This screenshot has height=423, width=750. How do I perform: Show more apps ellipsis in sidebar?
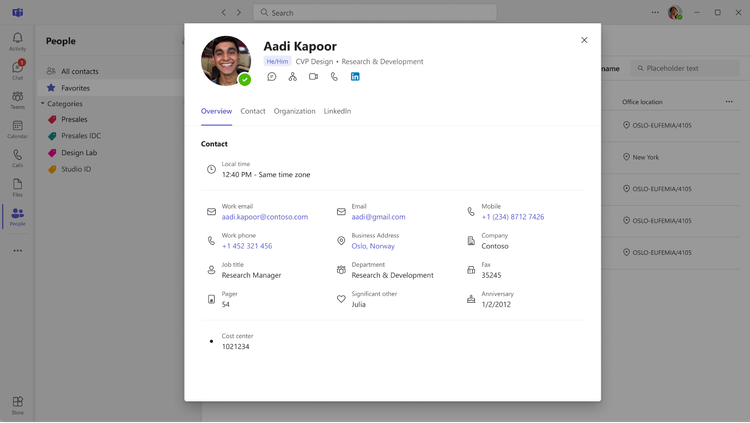[x=18, y=251]
